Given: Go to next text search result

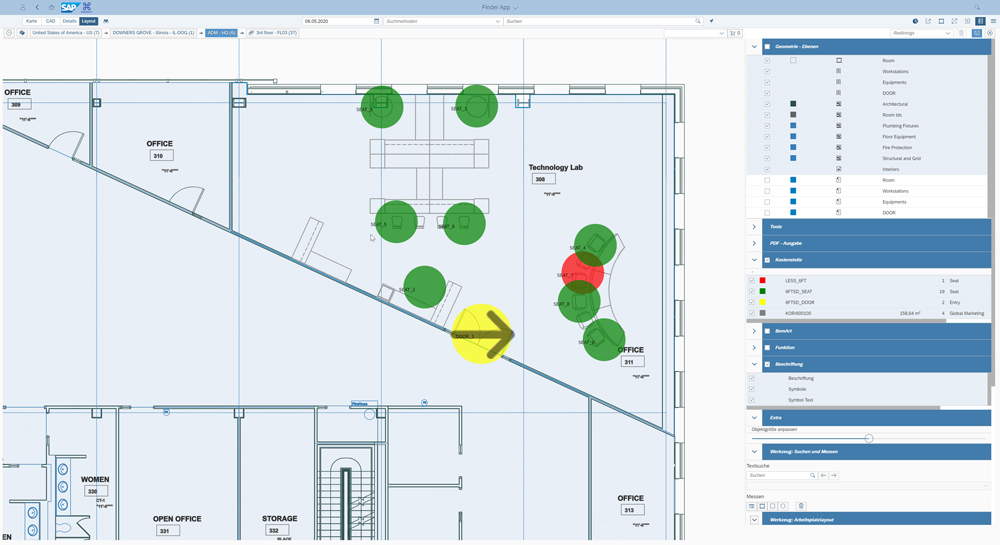Looking at the screenshot, I should (834, 476).
